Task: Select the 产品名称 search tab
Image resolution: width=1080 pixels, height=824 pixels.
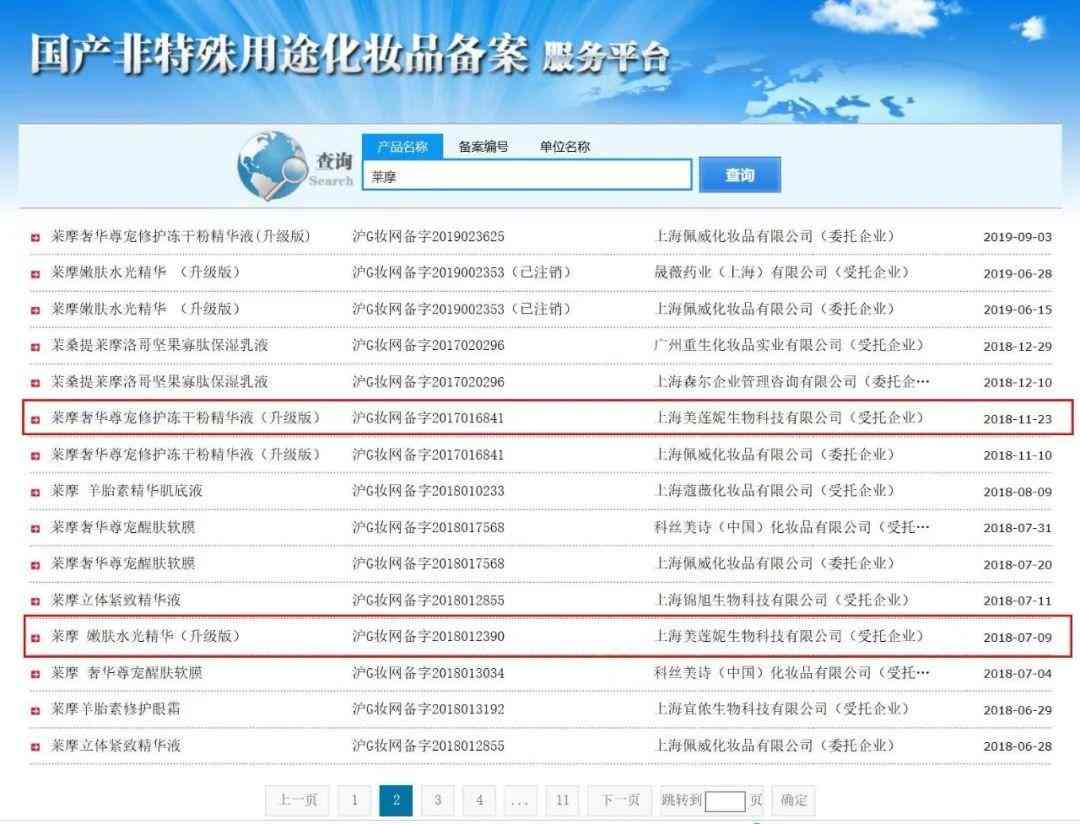Action: click(x=402, y=147)
